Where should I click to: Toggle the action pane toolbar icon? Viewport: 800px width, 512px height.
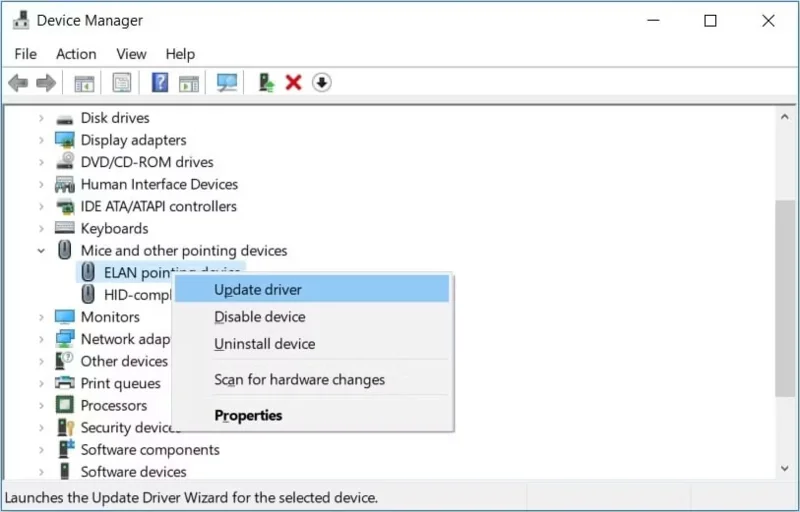pos(189,83)
